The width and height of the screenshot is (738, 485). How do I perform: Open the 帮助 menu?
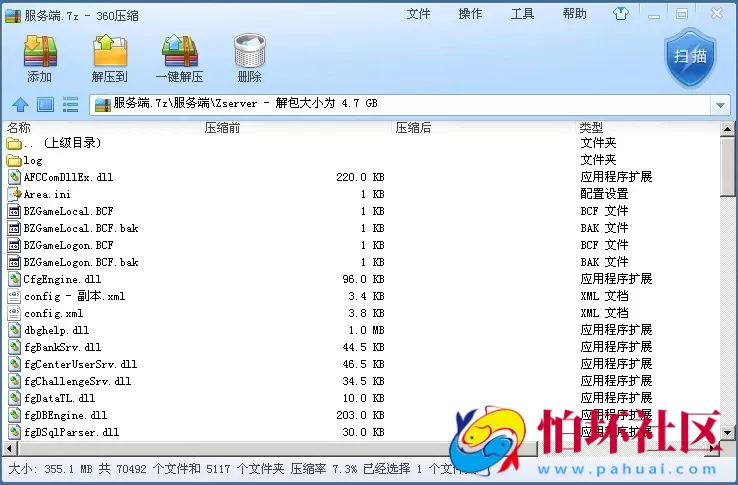pyautogui.click(x=574, y=14)
